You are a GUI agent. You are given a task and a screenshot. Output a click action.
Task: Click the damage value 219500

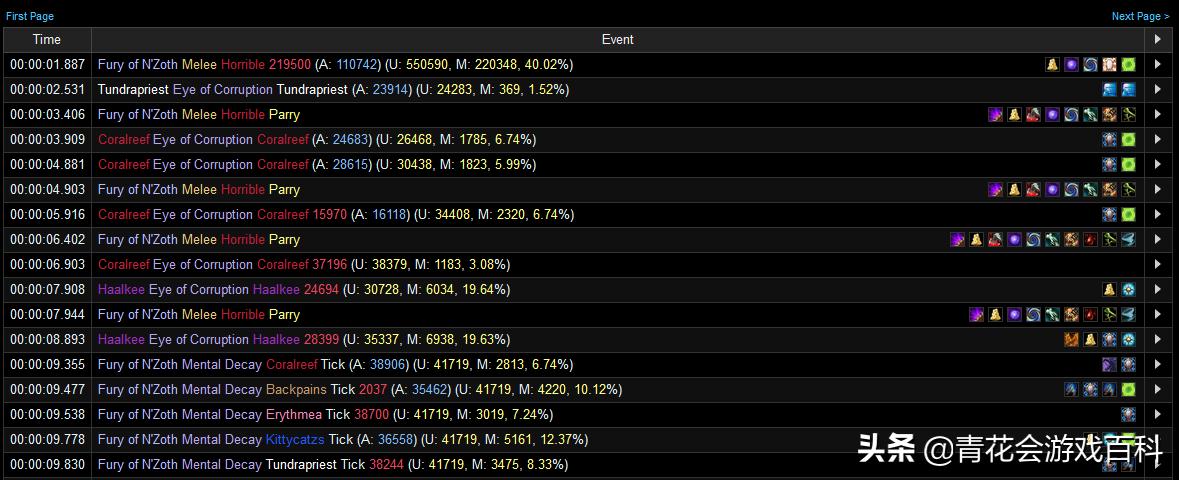[290, 65]
